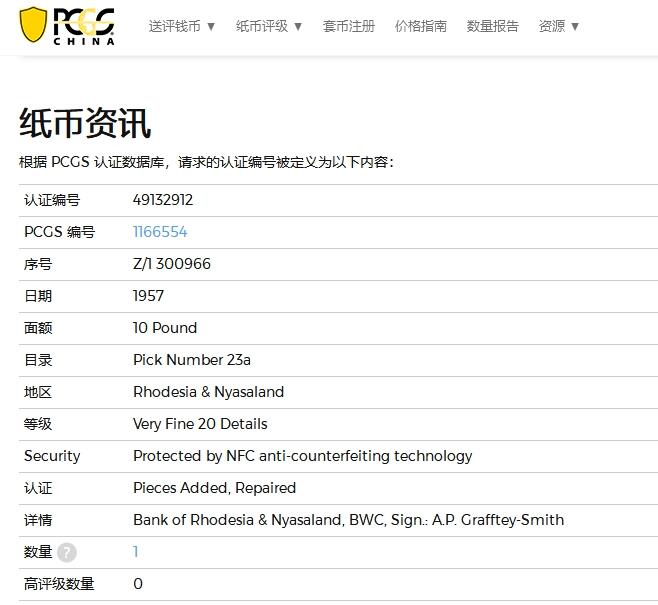Expand the 资源 dropdown menu

(559, 26)
